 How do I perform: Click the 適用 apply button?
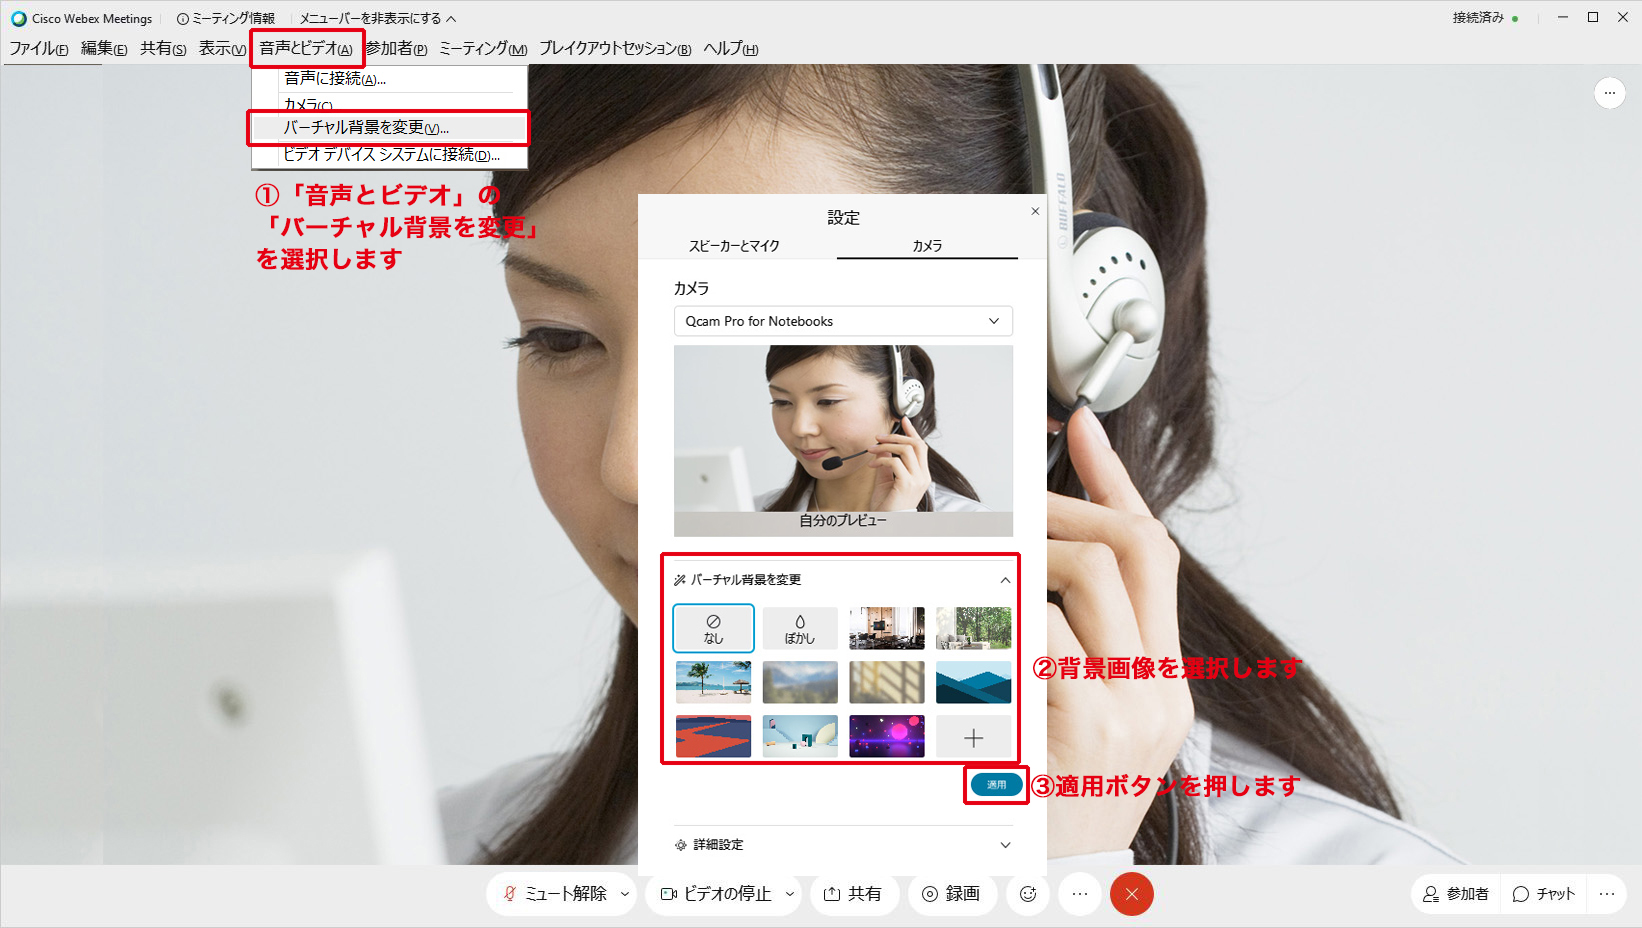pyautogui.click(x=996, y=785)
